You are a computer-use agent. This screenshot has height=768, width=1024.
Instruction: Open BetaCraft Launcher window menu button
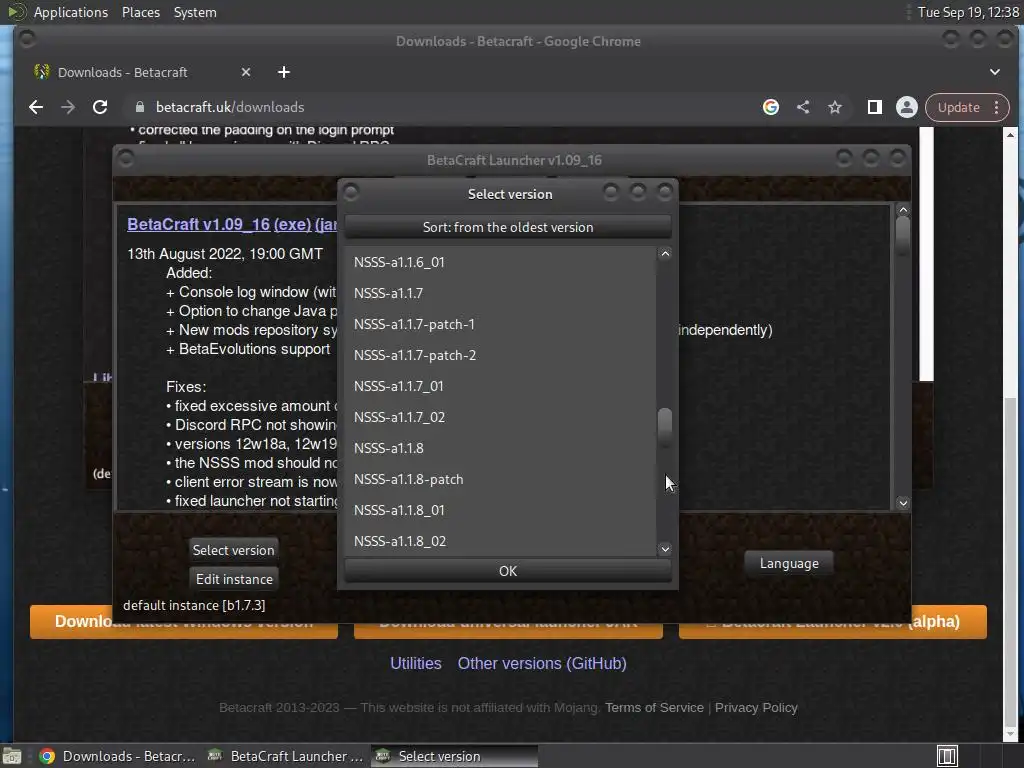[x=126, y=159]
